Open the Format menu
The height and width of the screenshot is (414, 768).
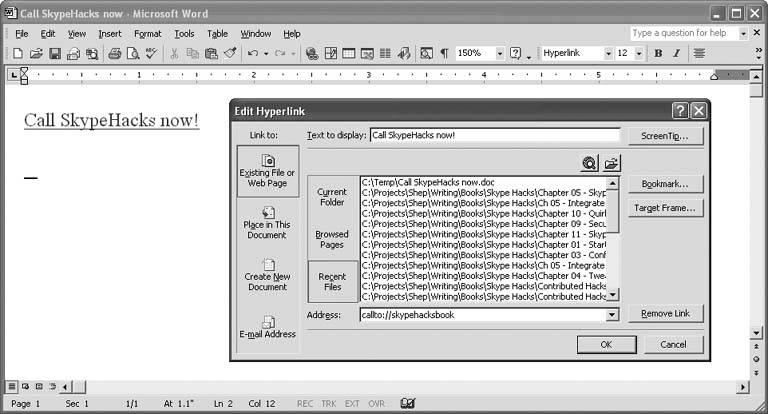click(147, 33)
